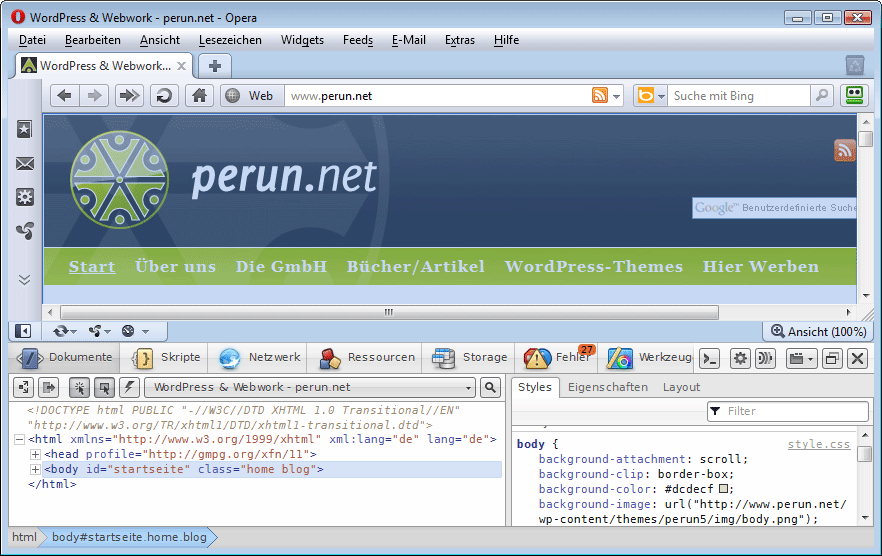This screenshot has height=556, width=882.
Task: Open the WordPress & Webwork document dropdown
Action: pos(310,387)
